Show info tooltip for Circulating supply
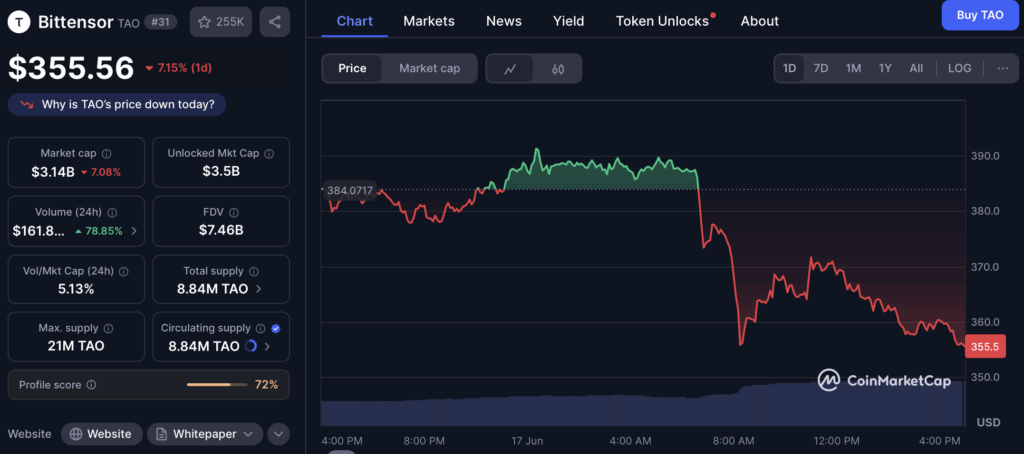The height and width of the screenshot is (454, 1024). (261, 329)
